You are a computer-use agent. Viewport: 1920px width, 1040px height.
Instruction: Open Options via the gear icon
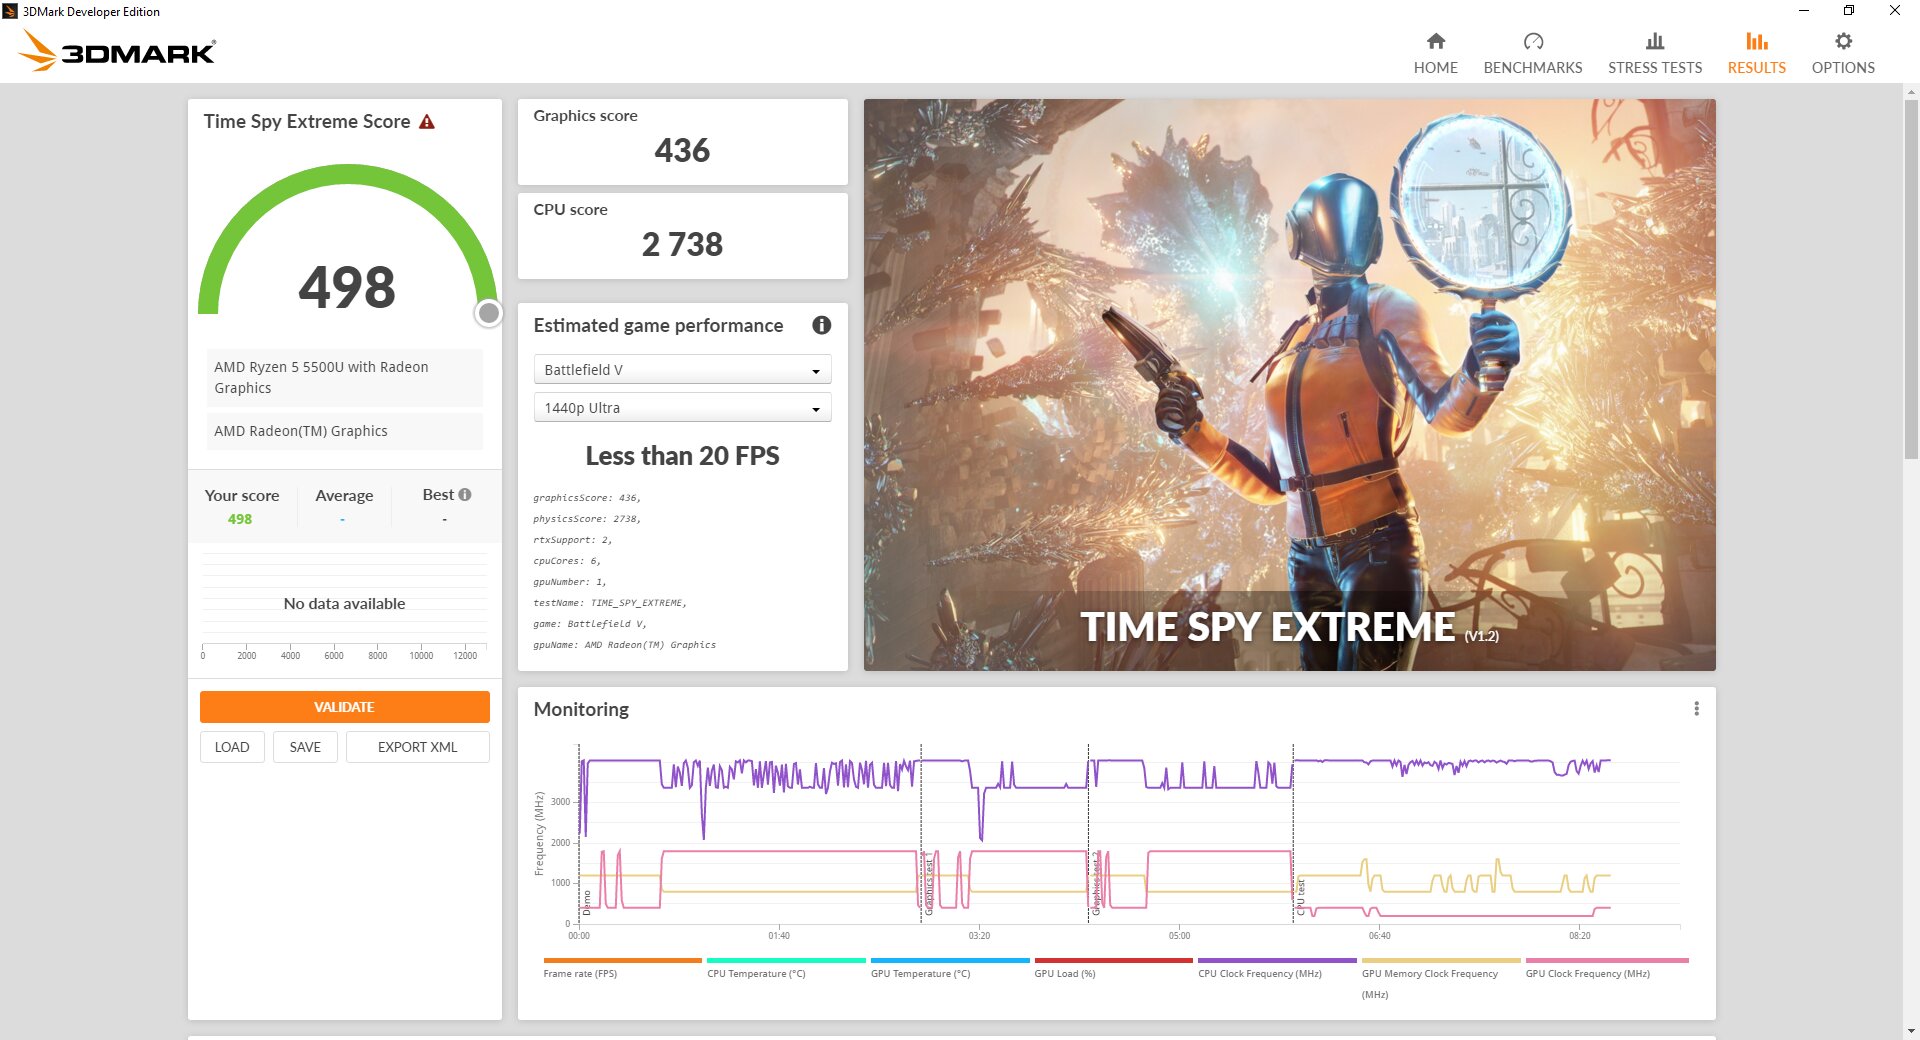pos(1843,41)
